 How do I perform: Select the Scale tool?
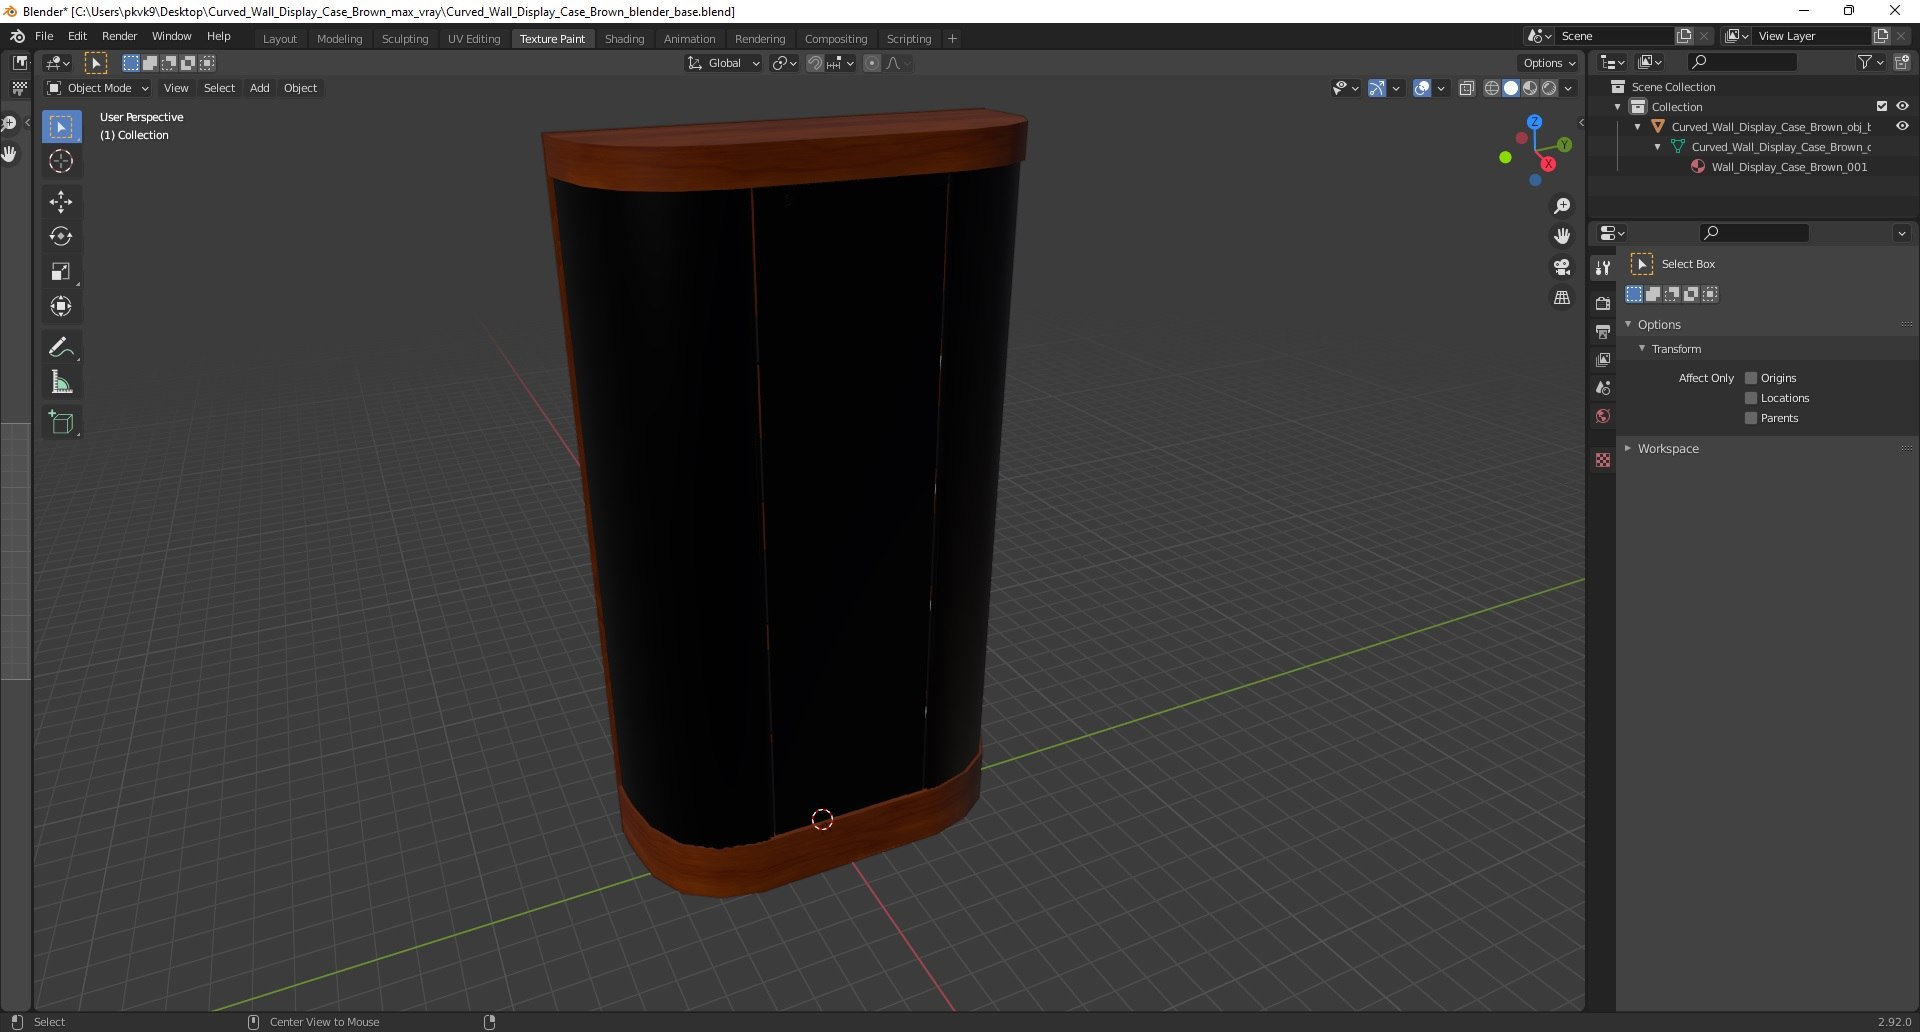(x=61, y=271)
